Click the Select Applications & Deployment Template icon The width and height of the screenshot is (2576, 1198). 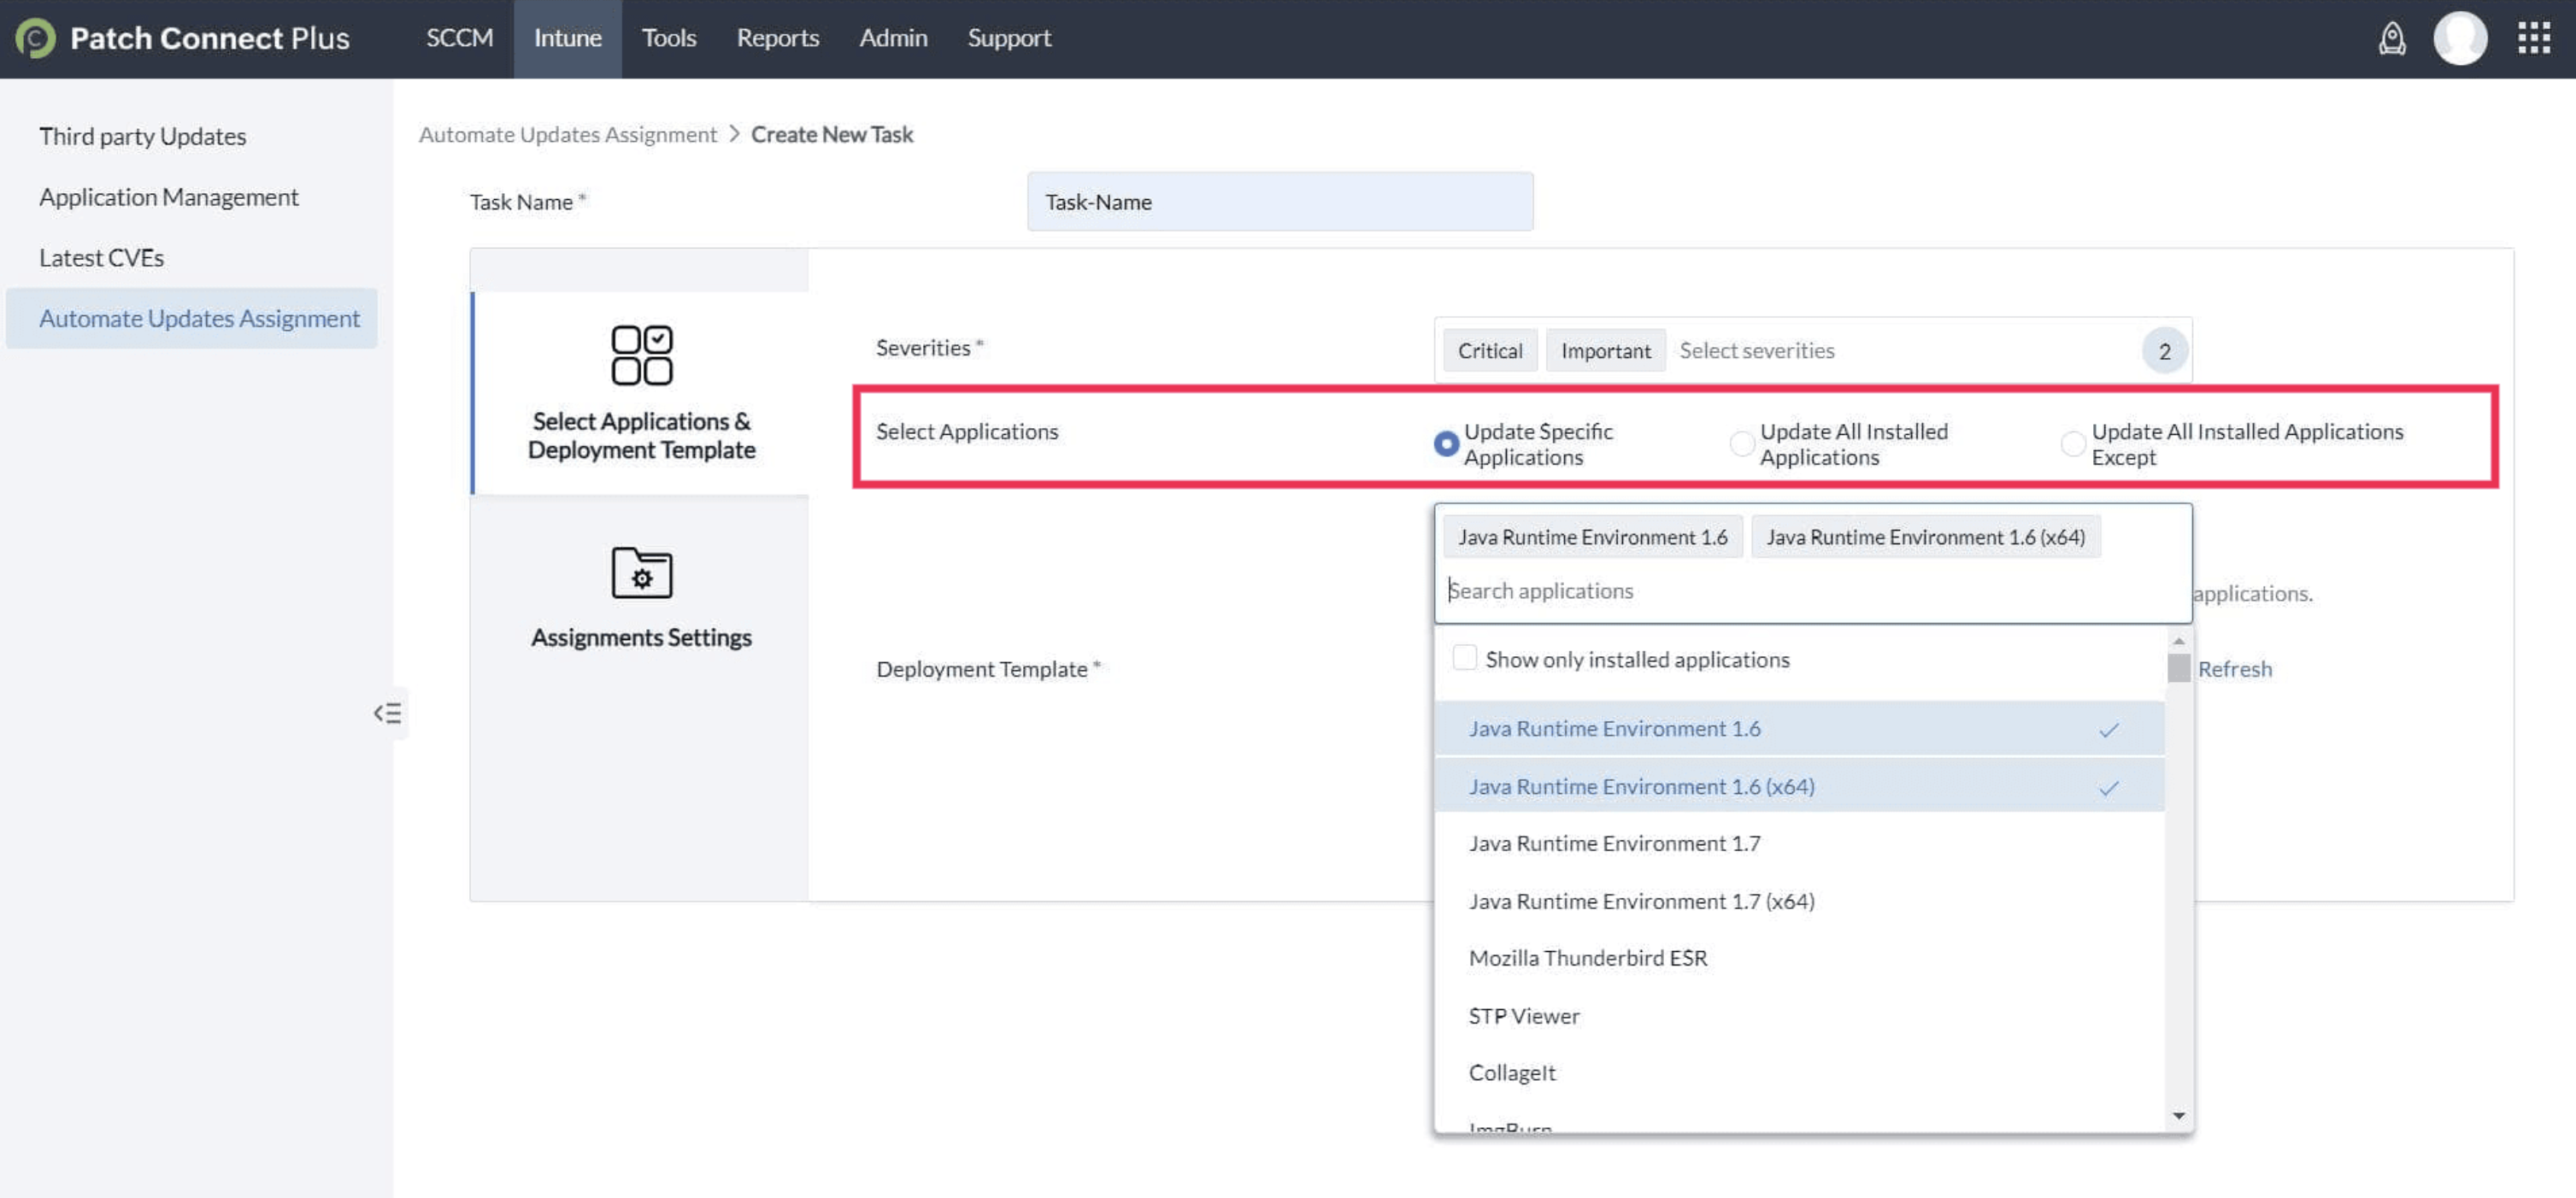[x=641, y=355]
